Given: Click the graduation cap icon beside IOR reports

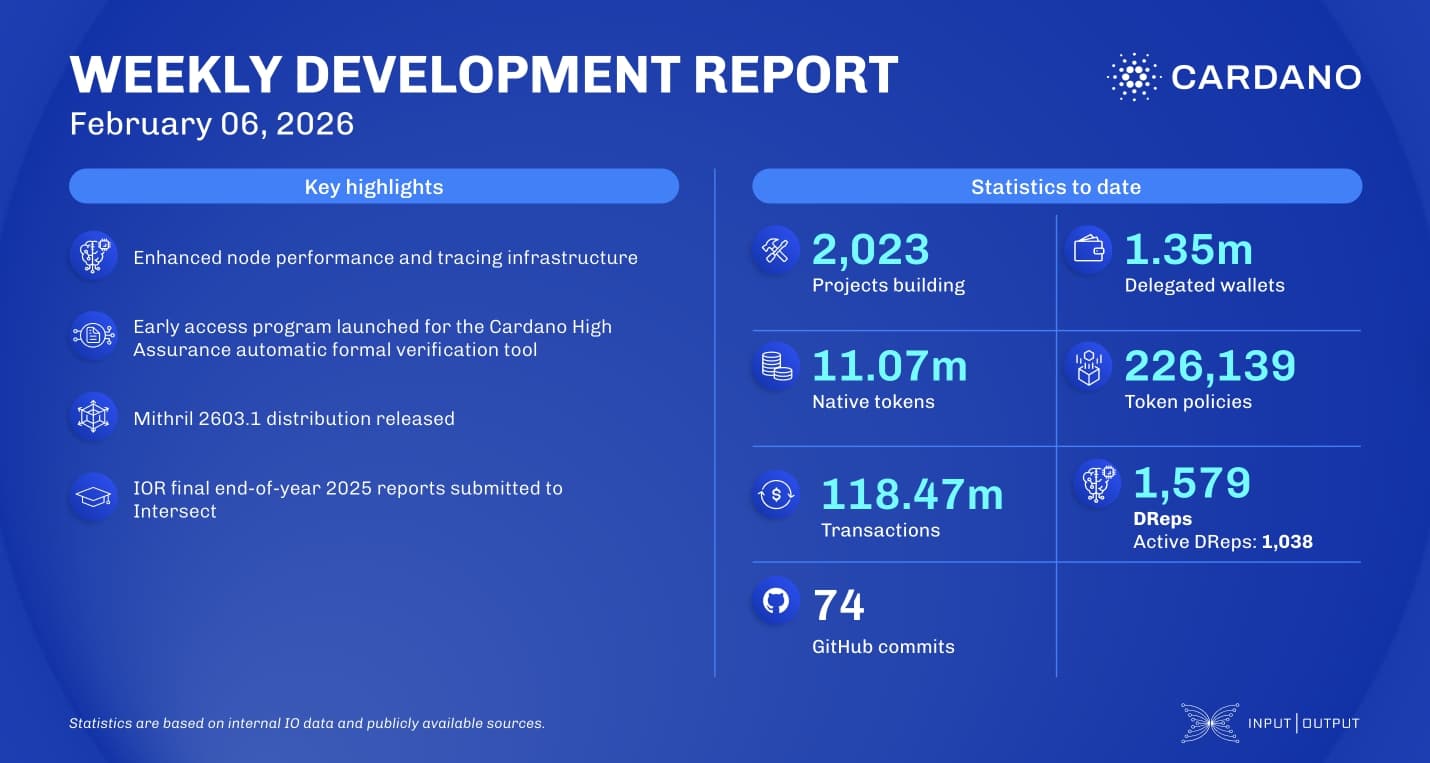Looking at the screenshot, I should 93,499.
